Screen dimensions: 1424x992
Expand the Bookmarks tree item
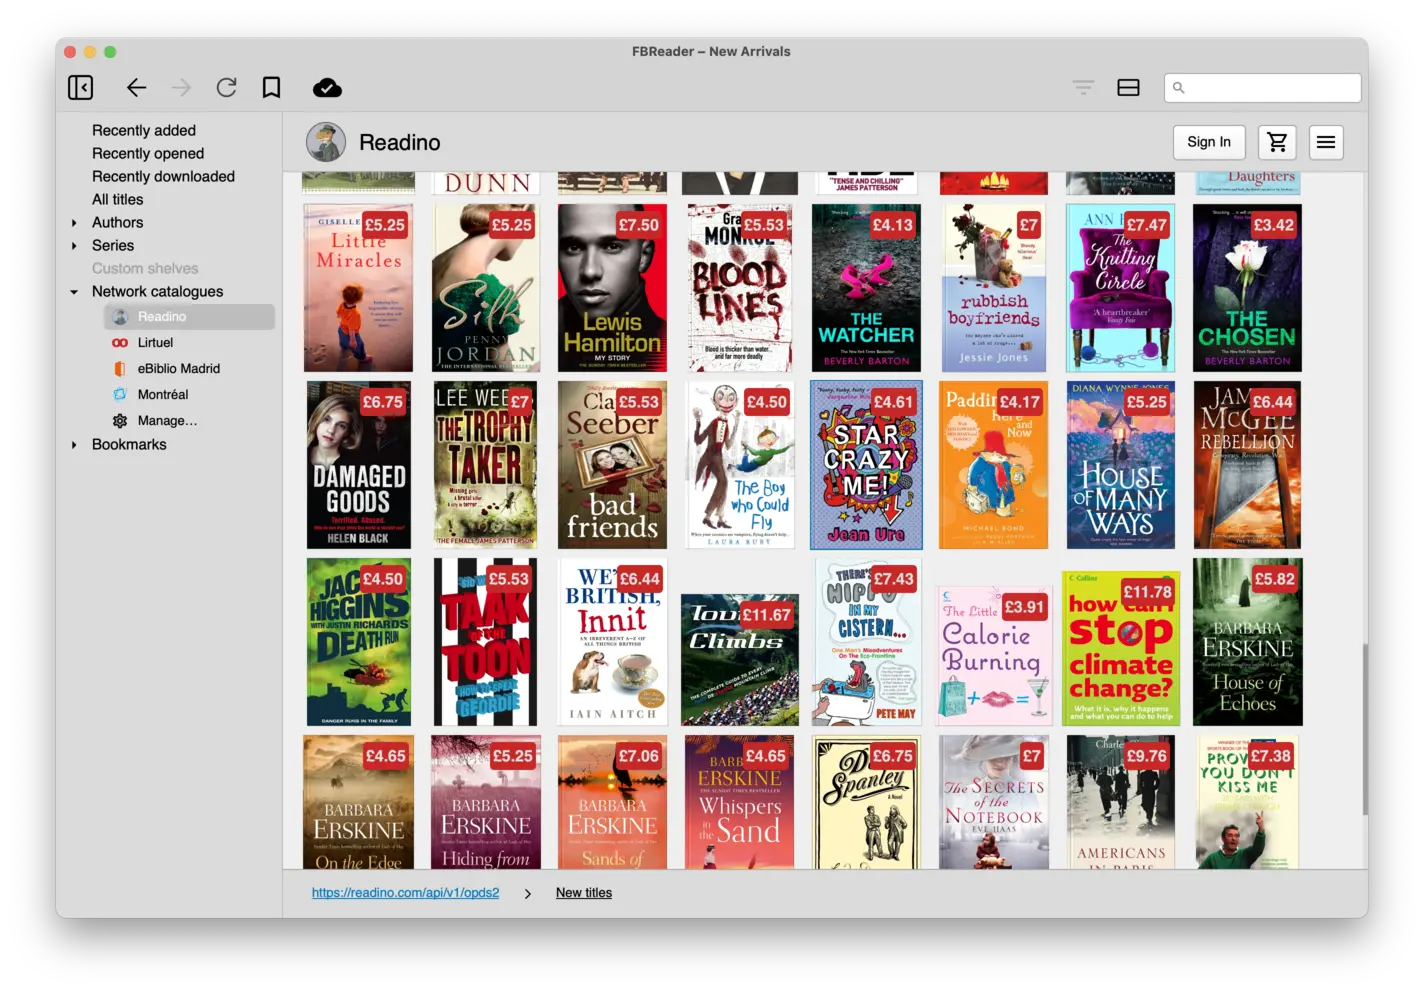pyautogui.click(x=74, y=445)
